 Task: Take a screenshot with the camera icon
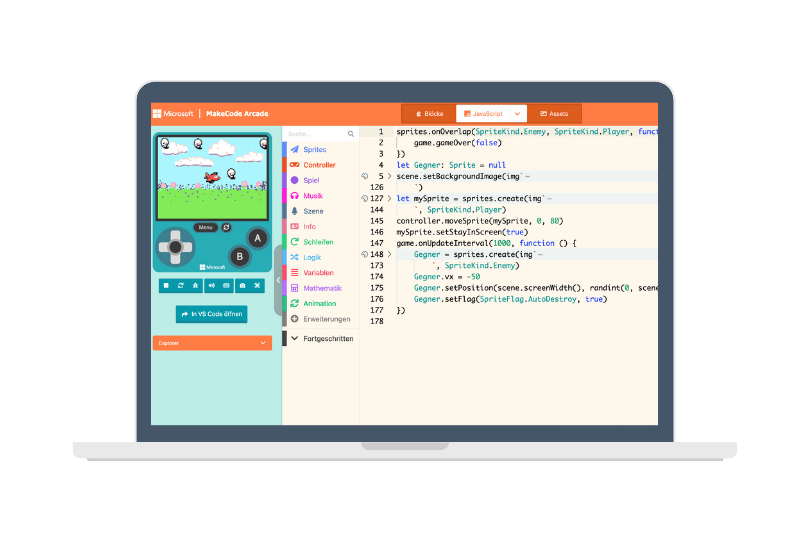coord(242,285)
